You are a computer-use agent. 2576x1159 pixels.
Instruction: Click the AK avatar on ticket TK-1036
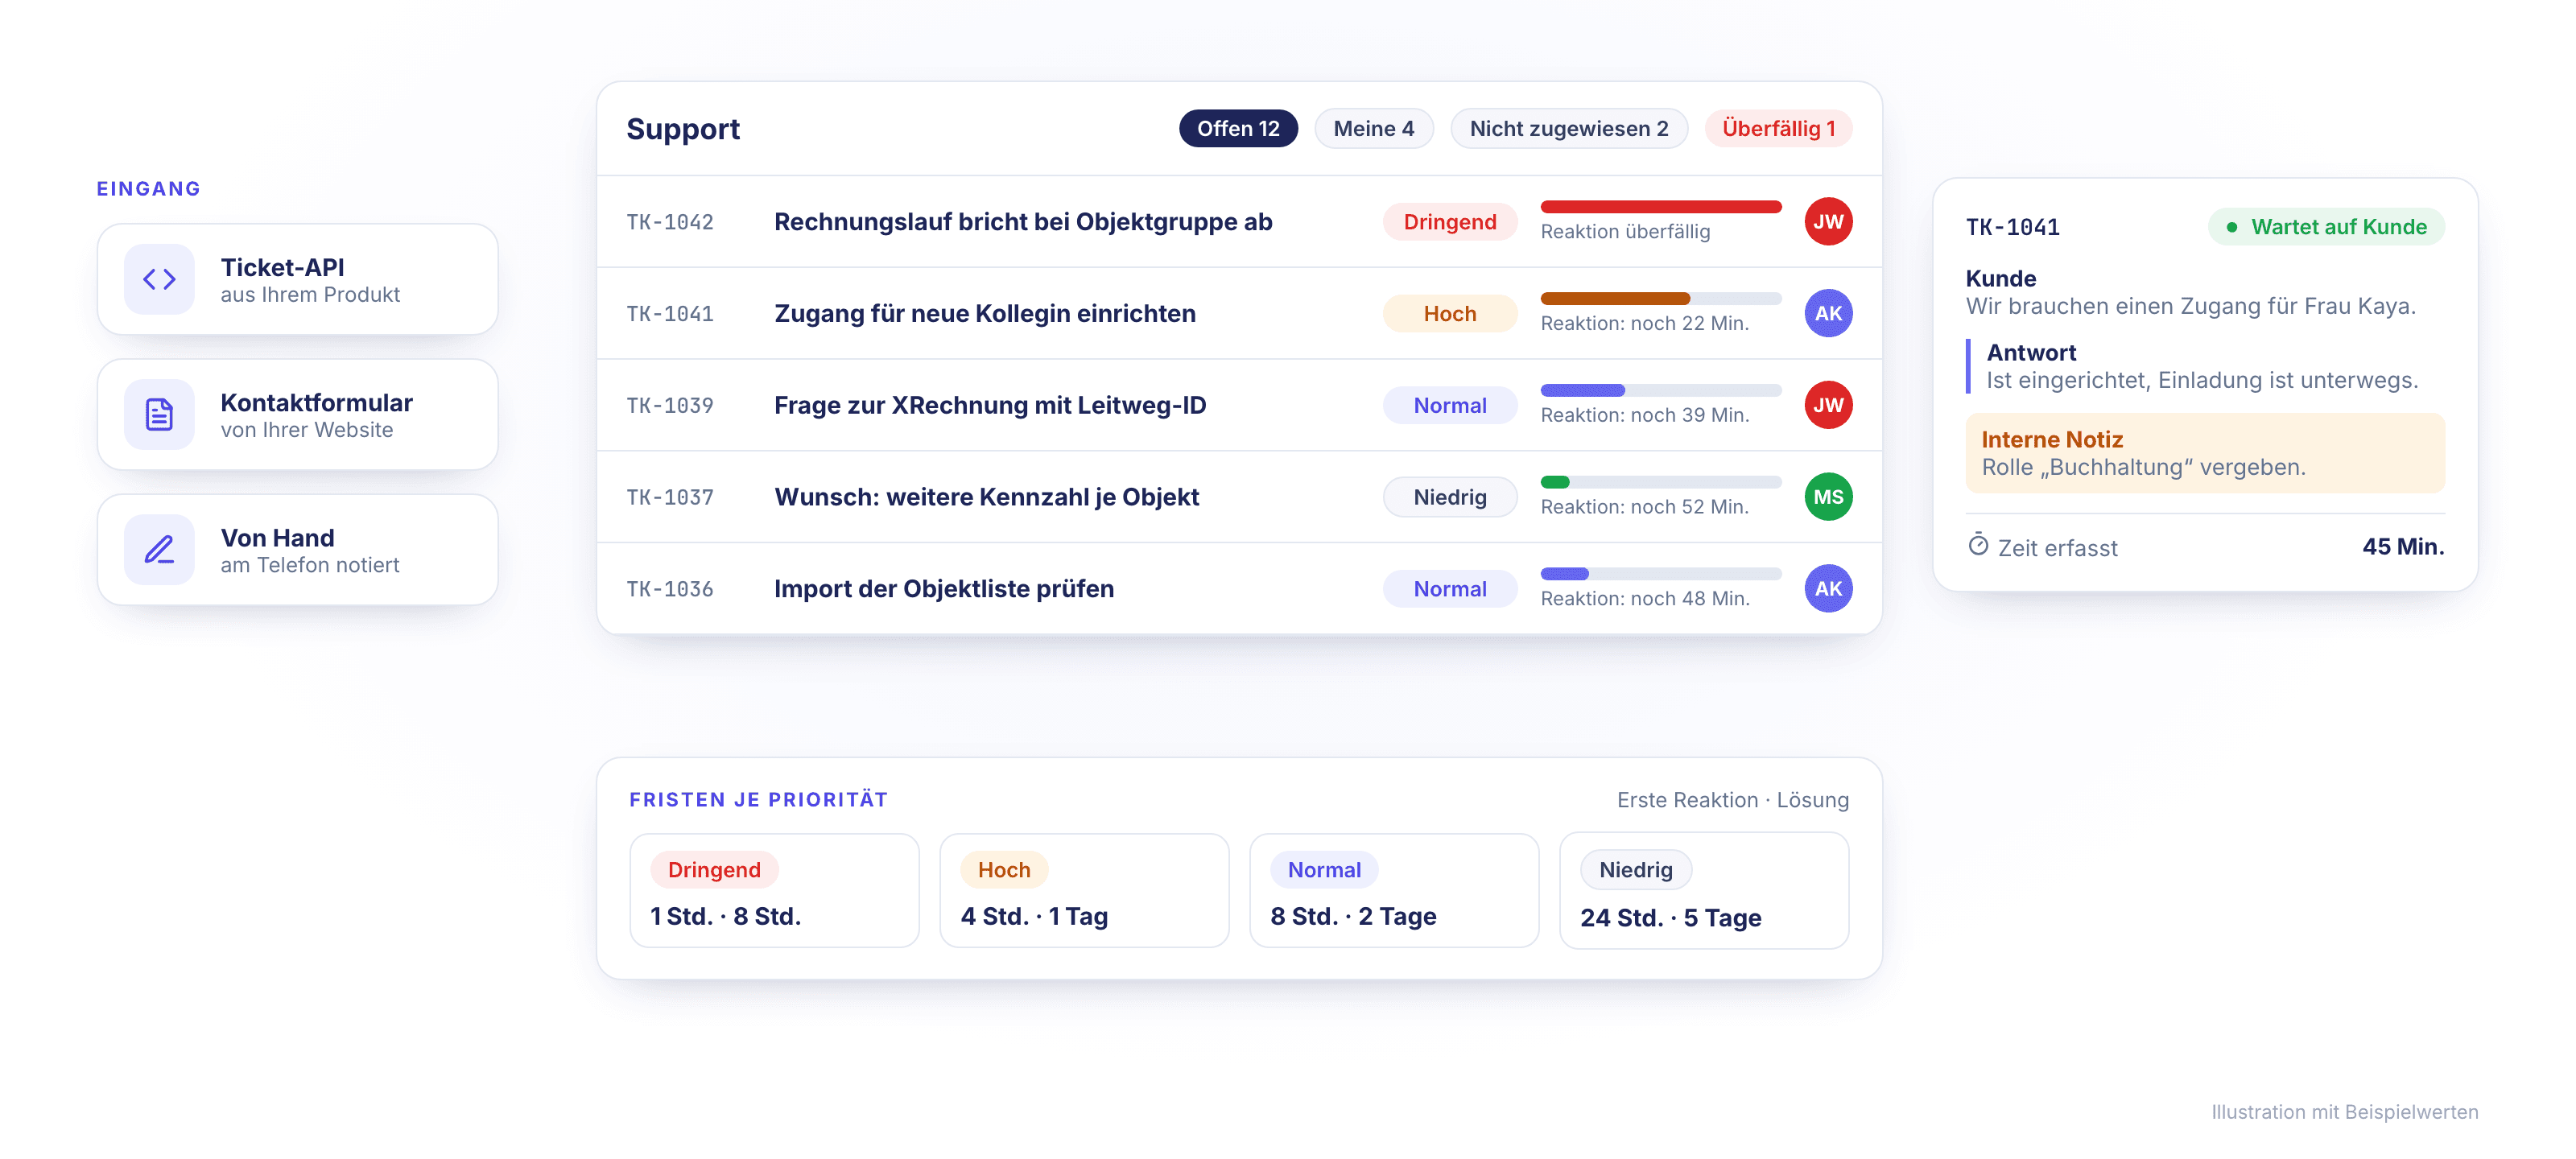pos(1828,589)
